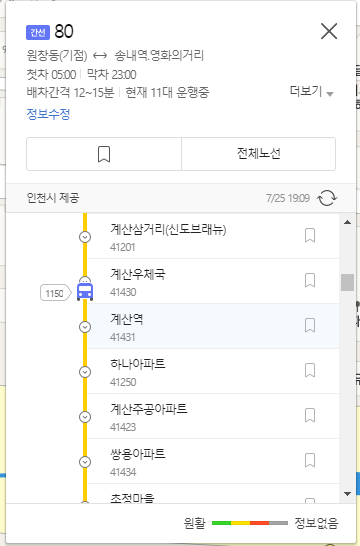Screen dimensions: 360x546
Task: Toggle bookmark for 계산주공아파트 stop
Action: (x=310, y=415)
